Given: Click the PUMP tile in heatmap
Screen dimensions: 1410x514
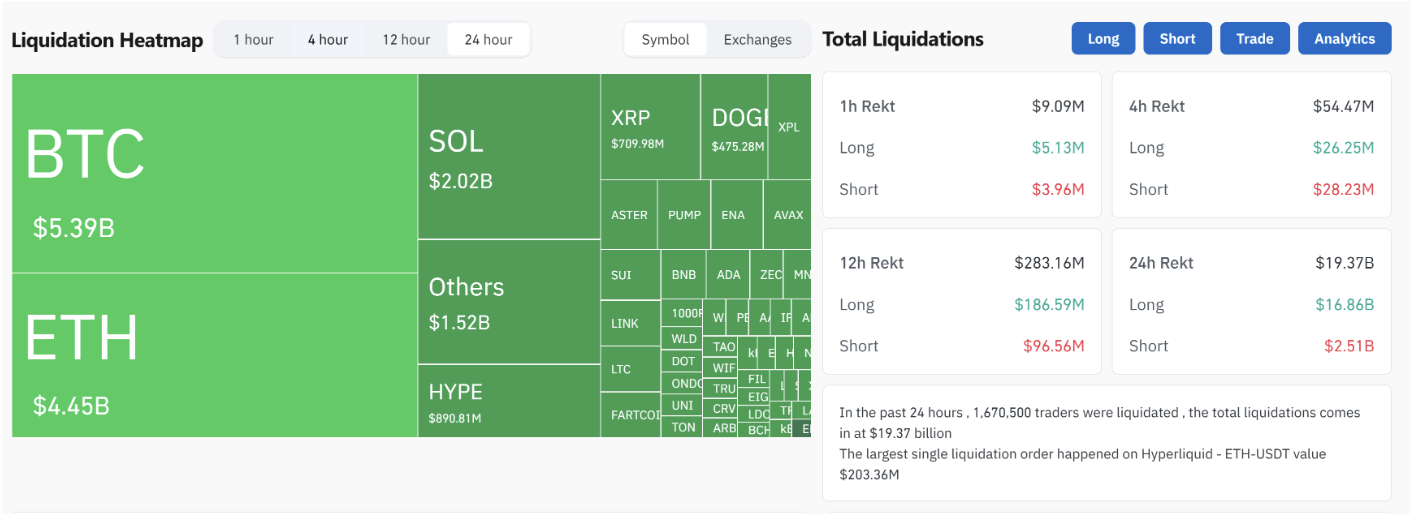Looking at the screenshot, I should pyautogui.click(x=684, y=215).
